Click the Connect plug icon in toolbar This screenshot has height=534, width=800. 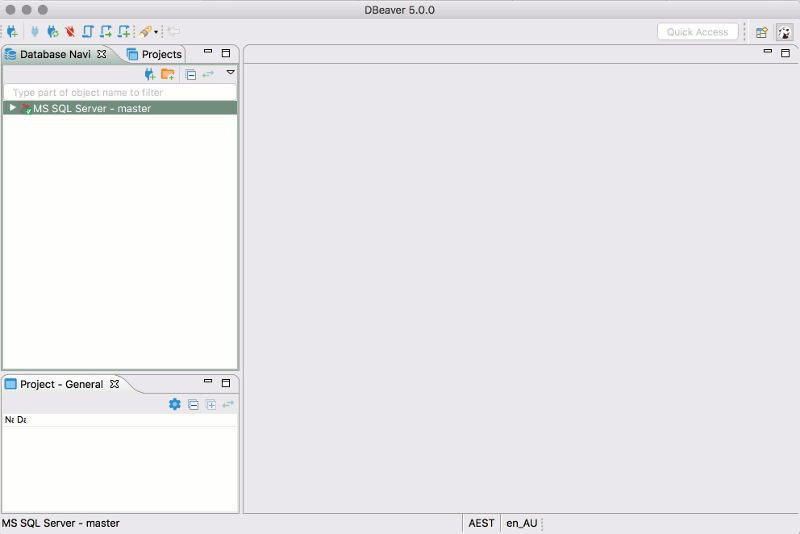click(x=35, y=32)
